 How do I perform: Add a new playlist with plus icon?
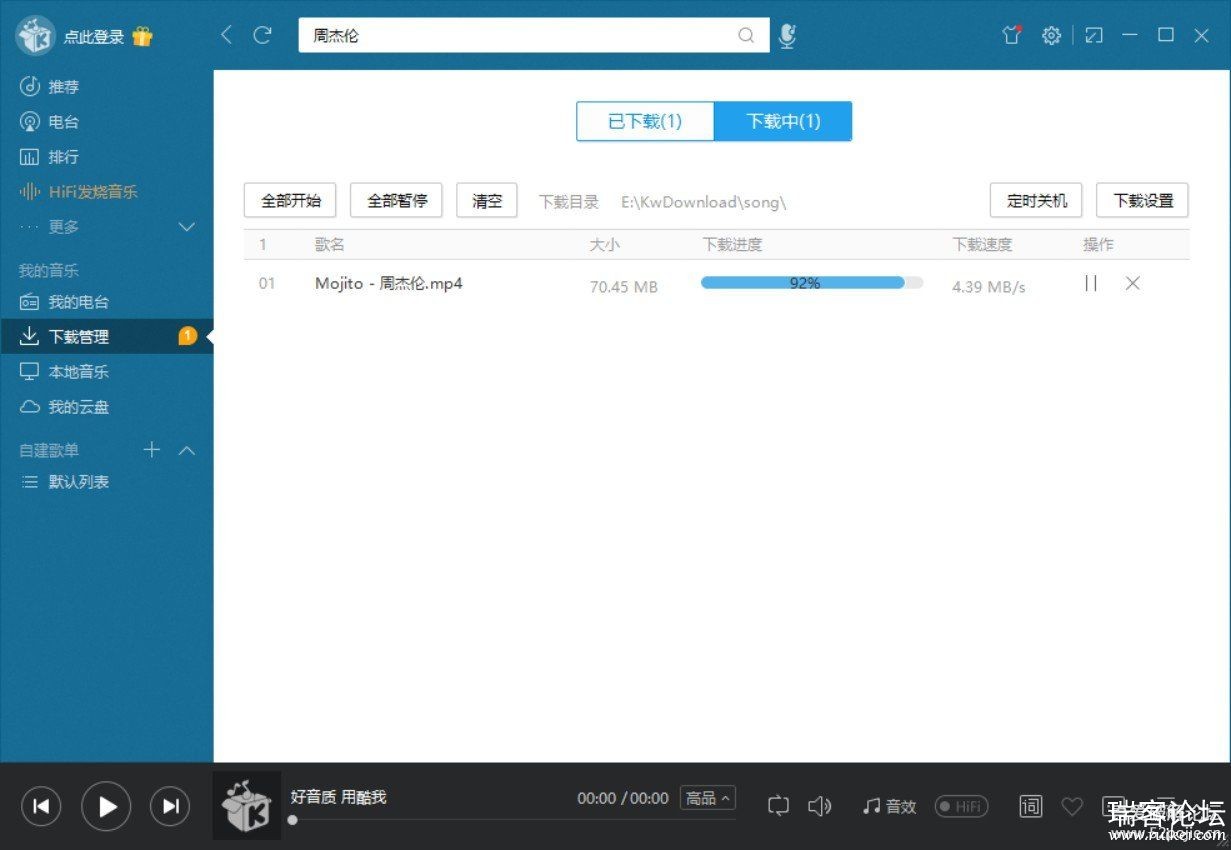coord(152,450)
